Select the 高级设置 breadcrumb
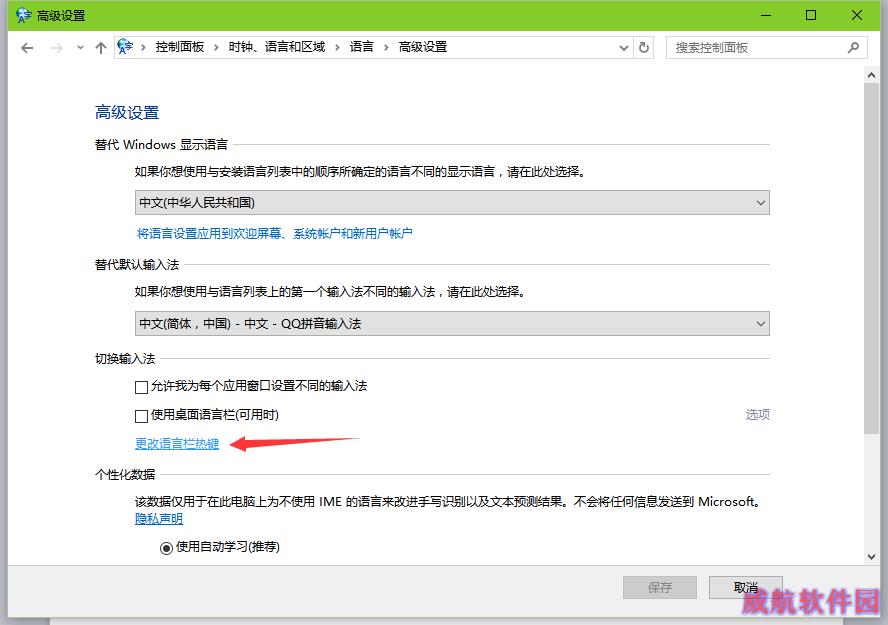 tap(422, 47)
